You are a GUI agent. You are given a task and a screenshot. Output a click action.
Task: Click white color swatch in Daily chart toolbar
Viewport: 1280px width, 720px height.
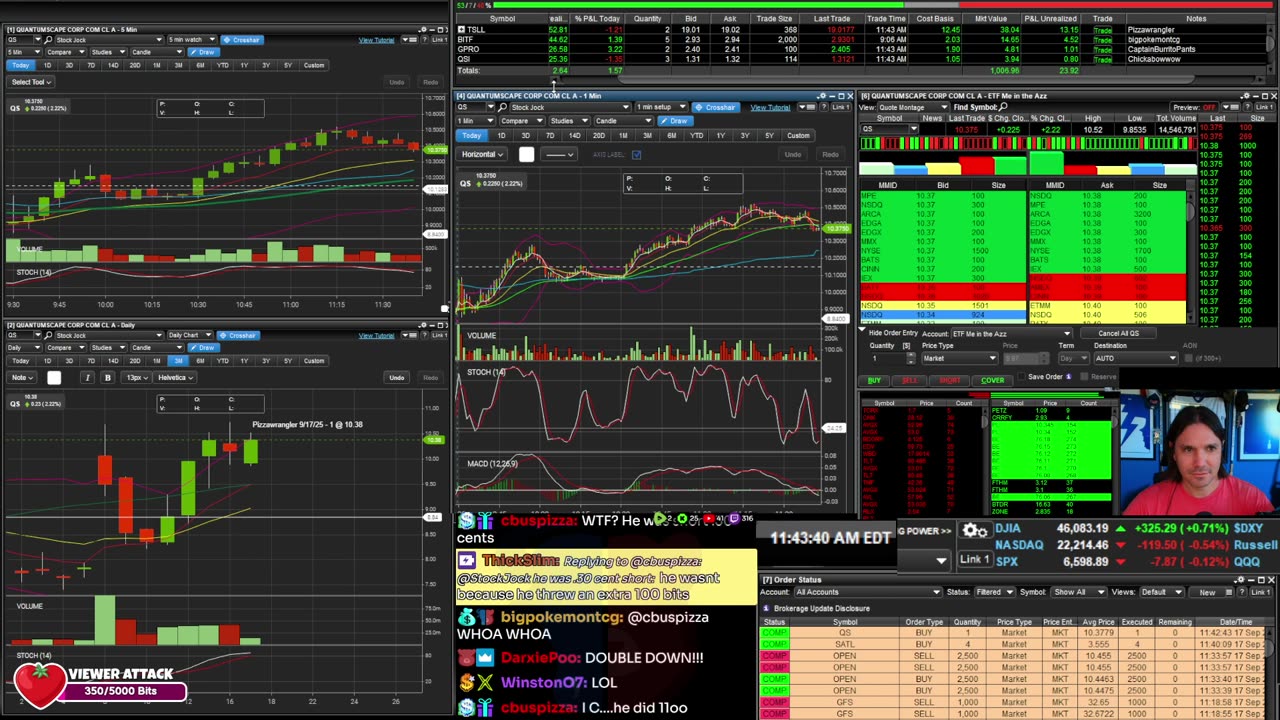pos(54,377)
